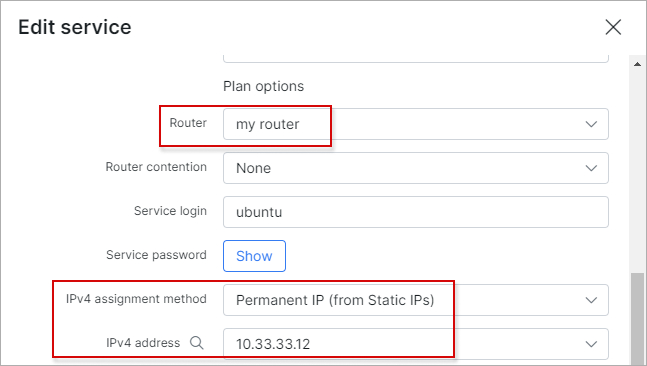Click the Router contention chevron arrow
The image size is (647, 366).
591,168
